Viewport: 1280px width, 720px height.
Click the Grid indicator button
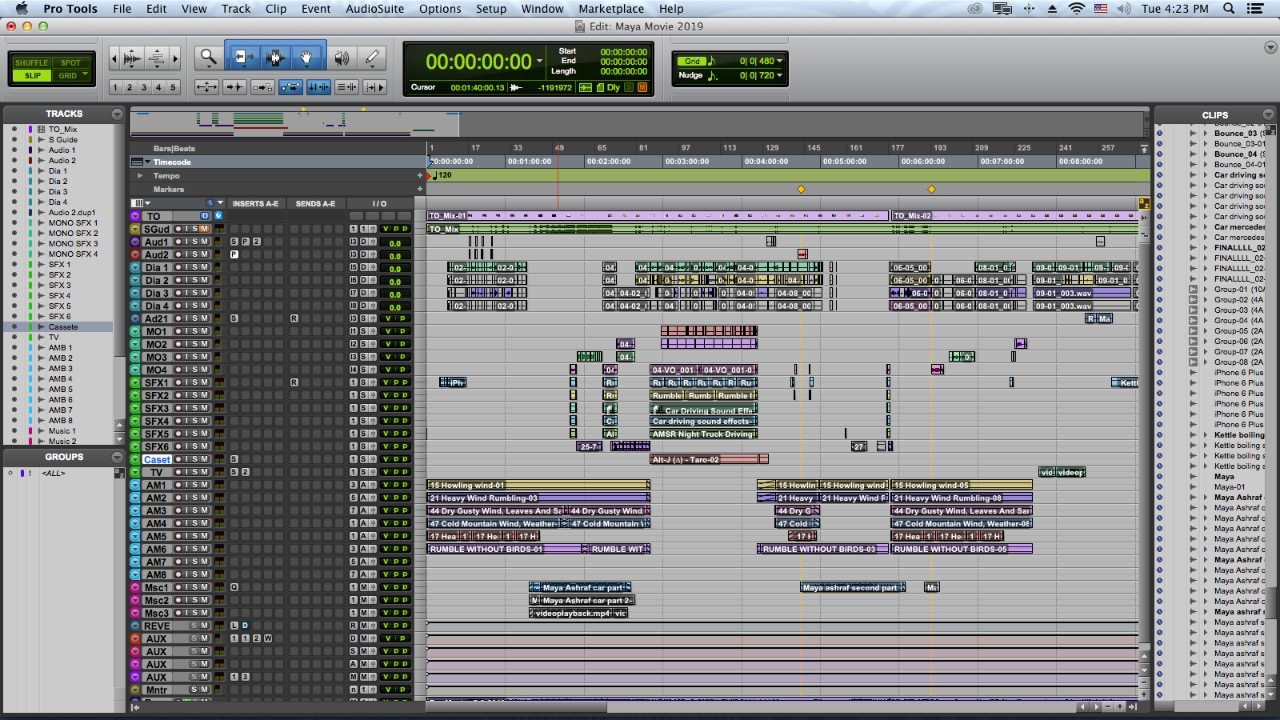point(694,61)
